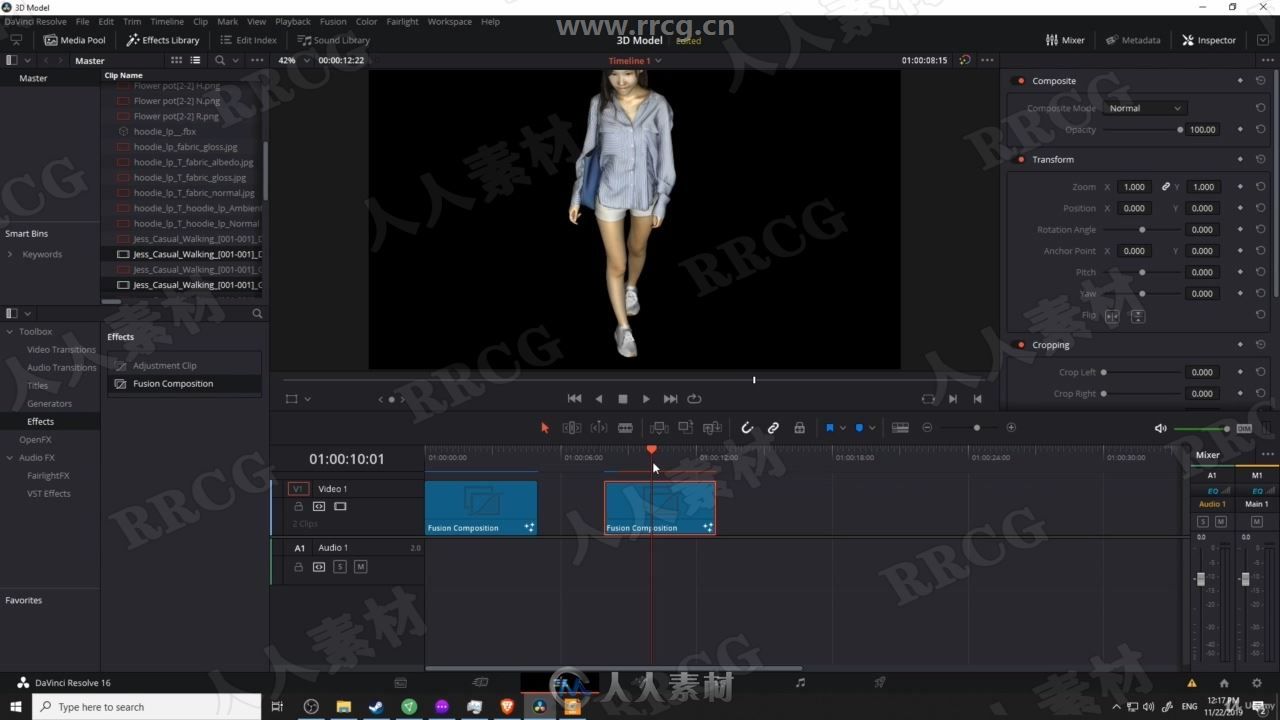Select Video Transitions in Toolbox
This screenshot has height=720, width=1280.
pyautogui.click(x=61, y=349)
